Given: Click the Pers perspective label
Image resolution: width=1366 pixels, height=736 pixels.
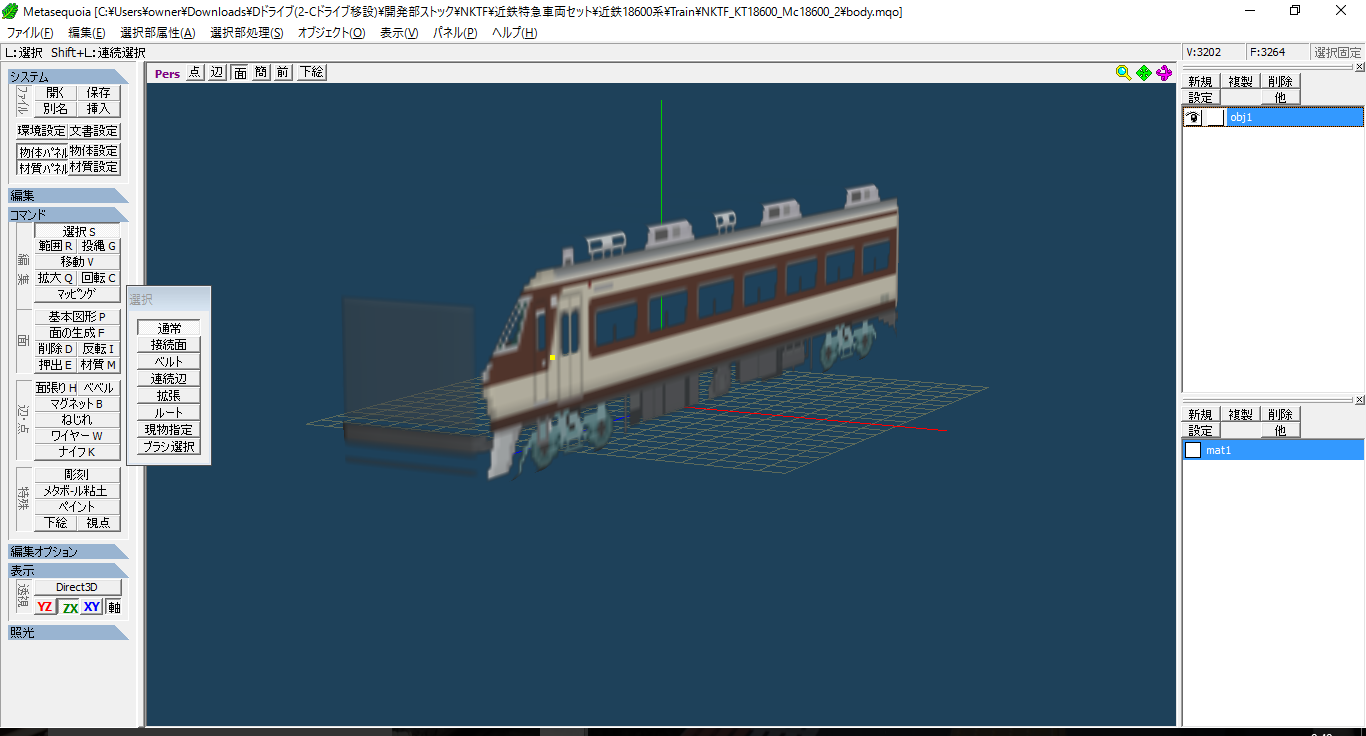Looking at the screenshot, I should coord(167,73).
